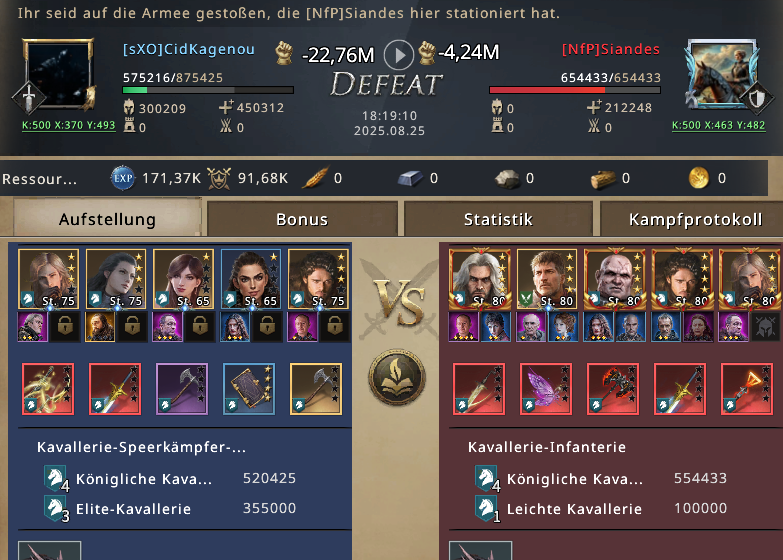Viewport: 783px width, 560px height.
Task: Switch to the Statistik tab
Action: tap(498, 219)
